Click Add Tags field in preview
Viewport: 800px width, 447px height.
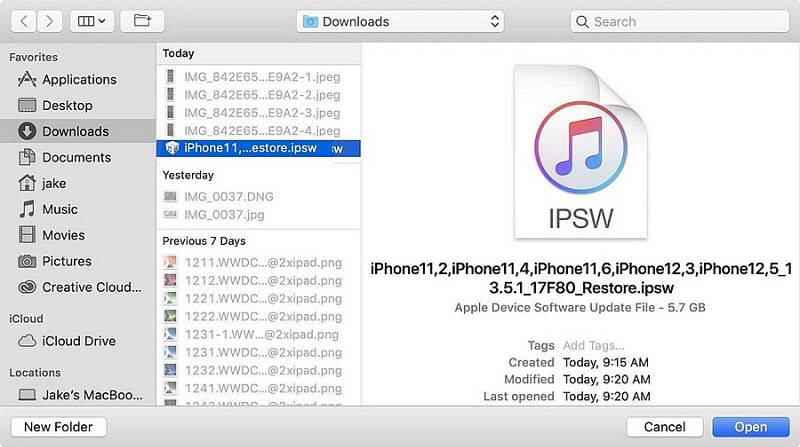point(593,345)
